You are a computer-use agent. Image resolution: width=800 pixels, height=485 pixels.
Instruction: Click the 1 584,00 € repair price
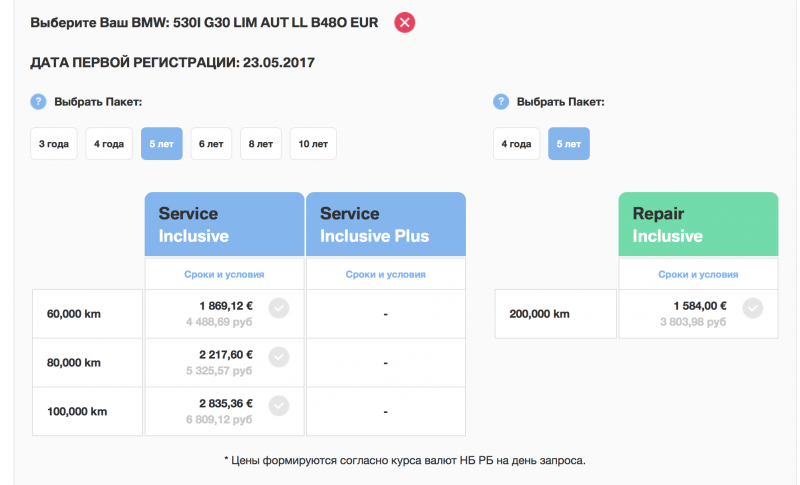[x=700, y=306]
